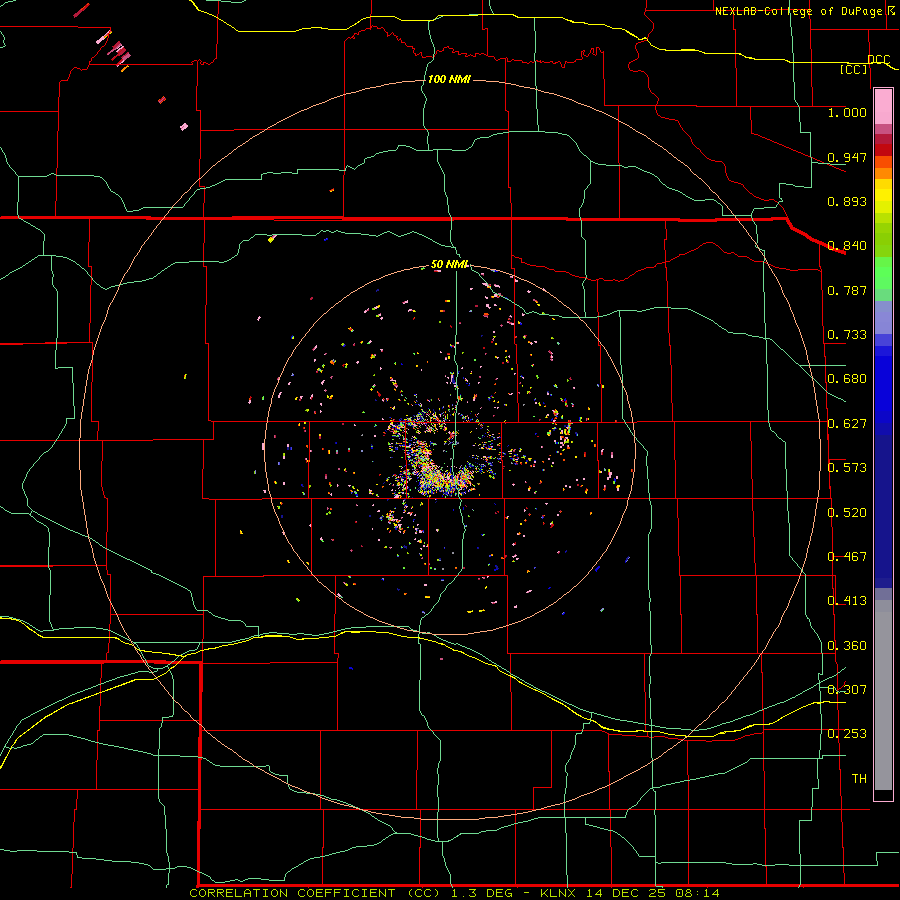Click the 0.467 value on the color scale

click(847, 557)
